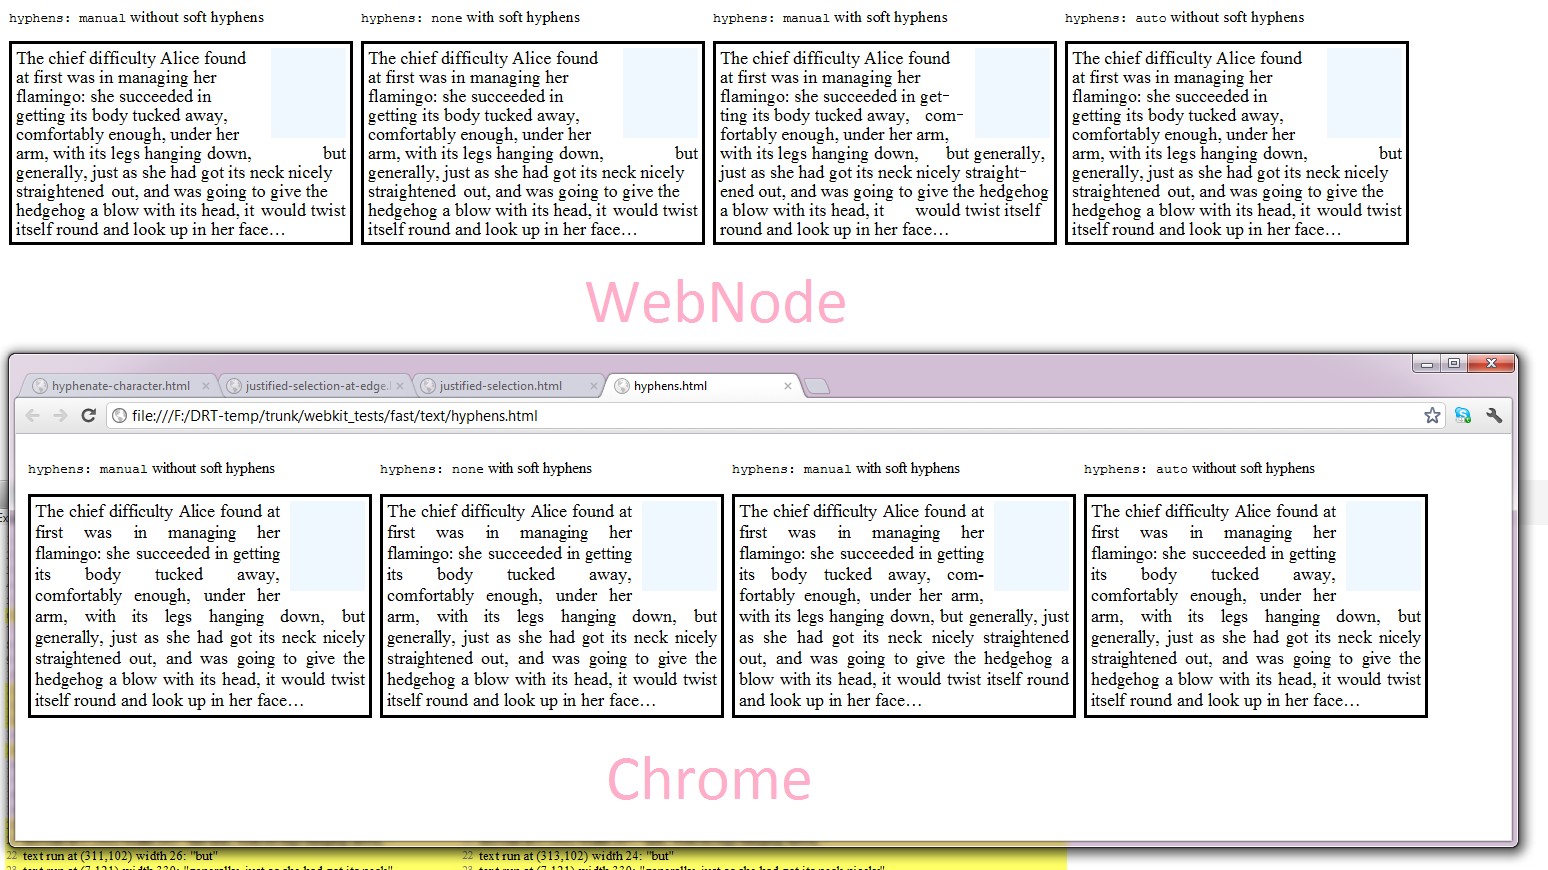Viewport: 1548px width, 870px height.
Task: Switch to the hyphenate-character.html tab
Action: point(120,386)
